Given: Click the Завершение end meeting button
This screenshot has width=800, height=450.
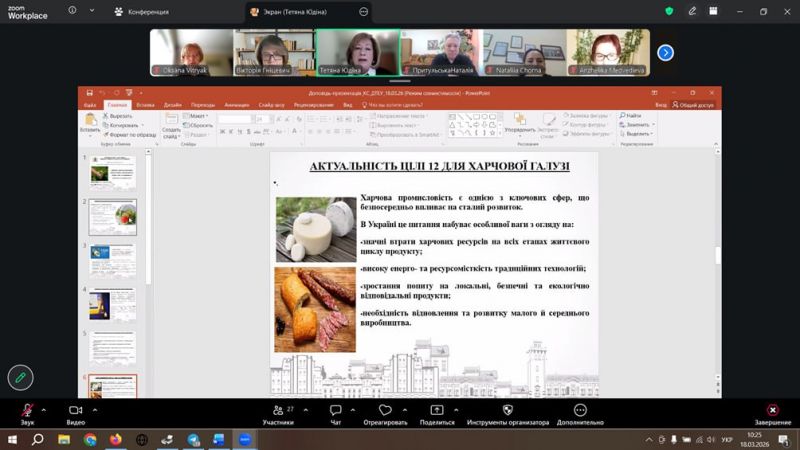Looking at the screenshot, I should click(x=772, y=411).
